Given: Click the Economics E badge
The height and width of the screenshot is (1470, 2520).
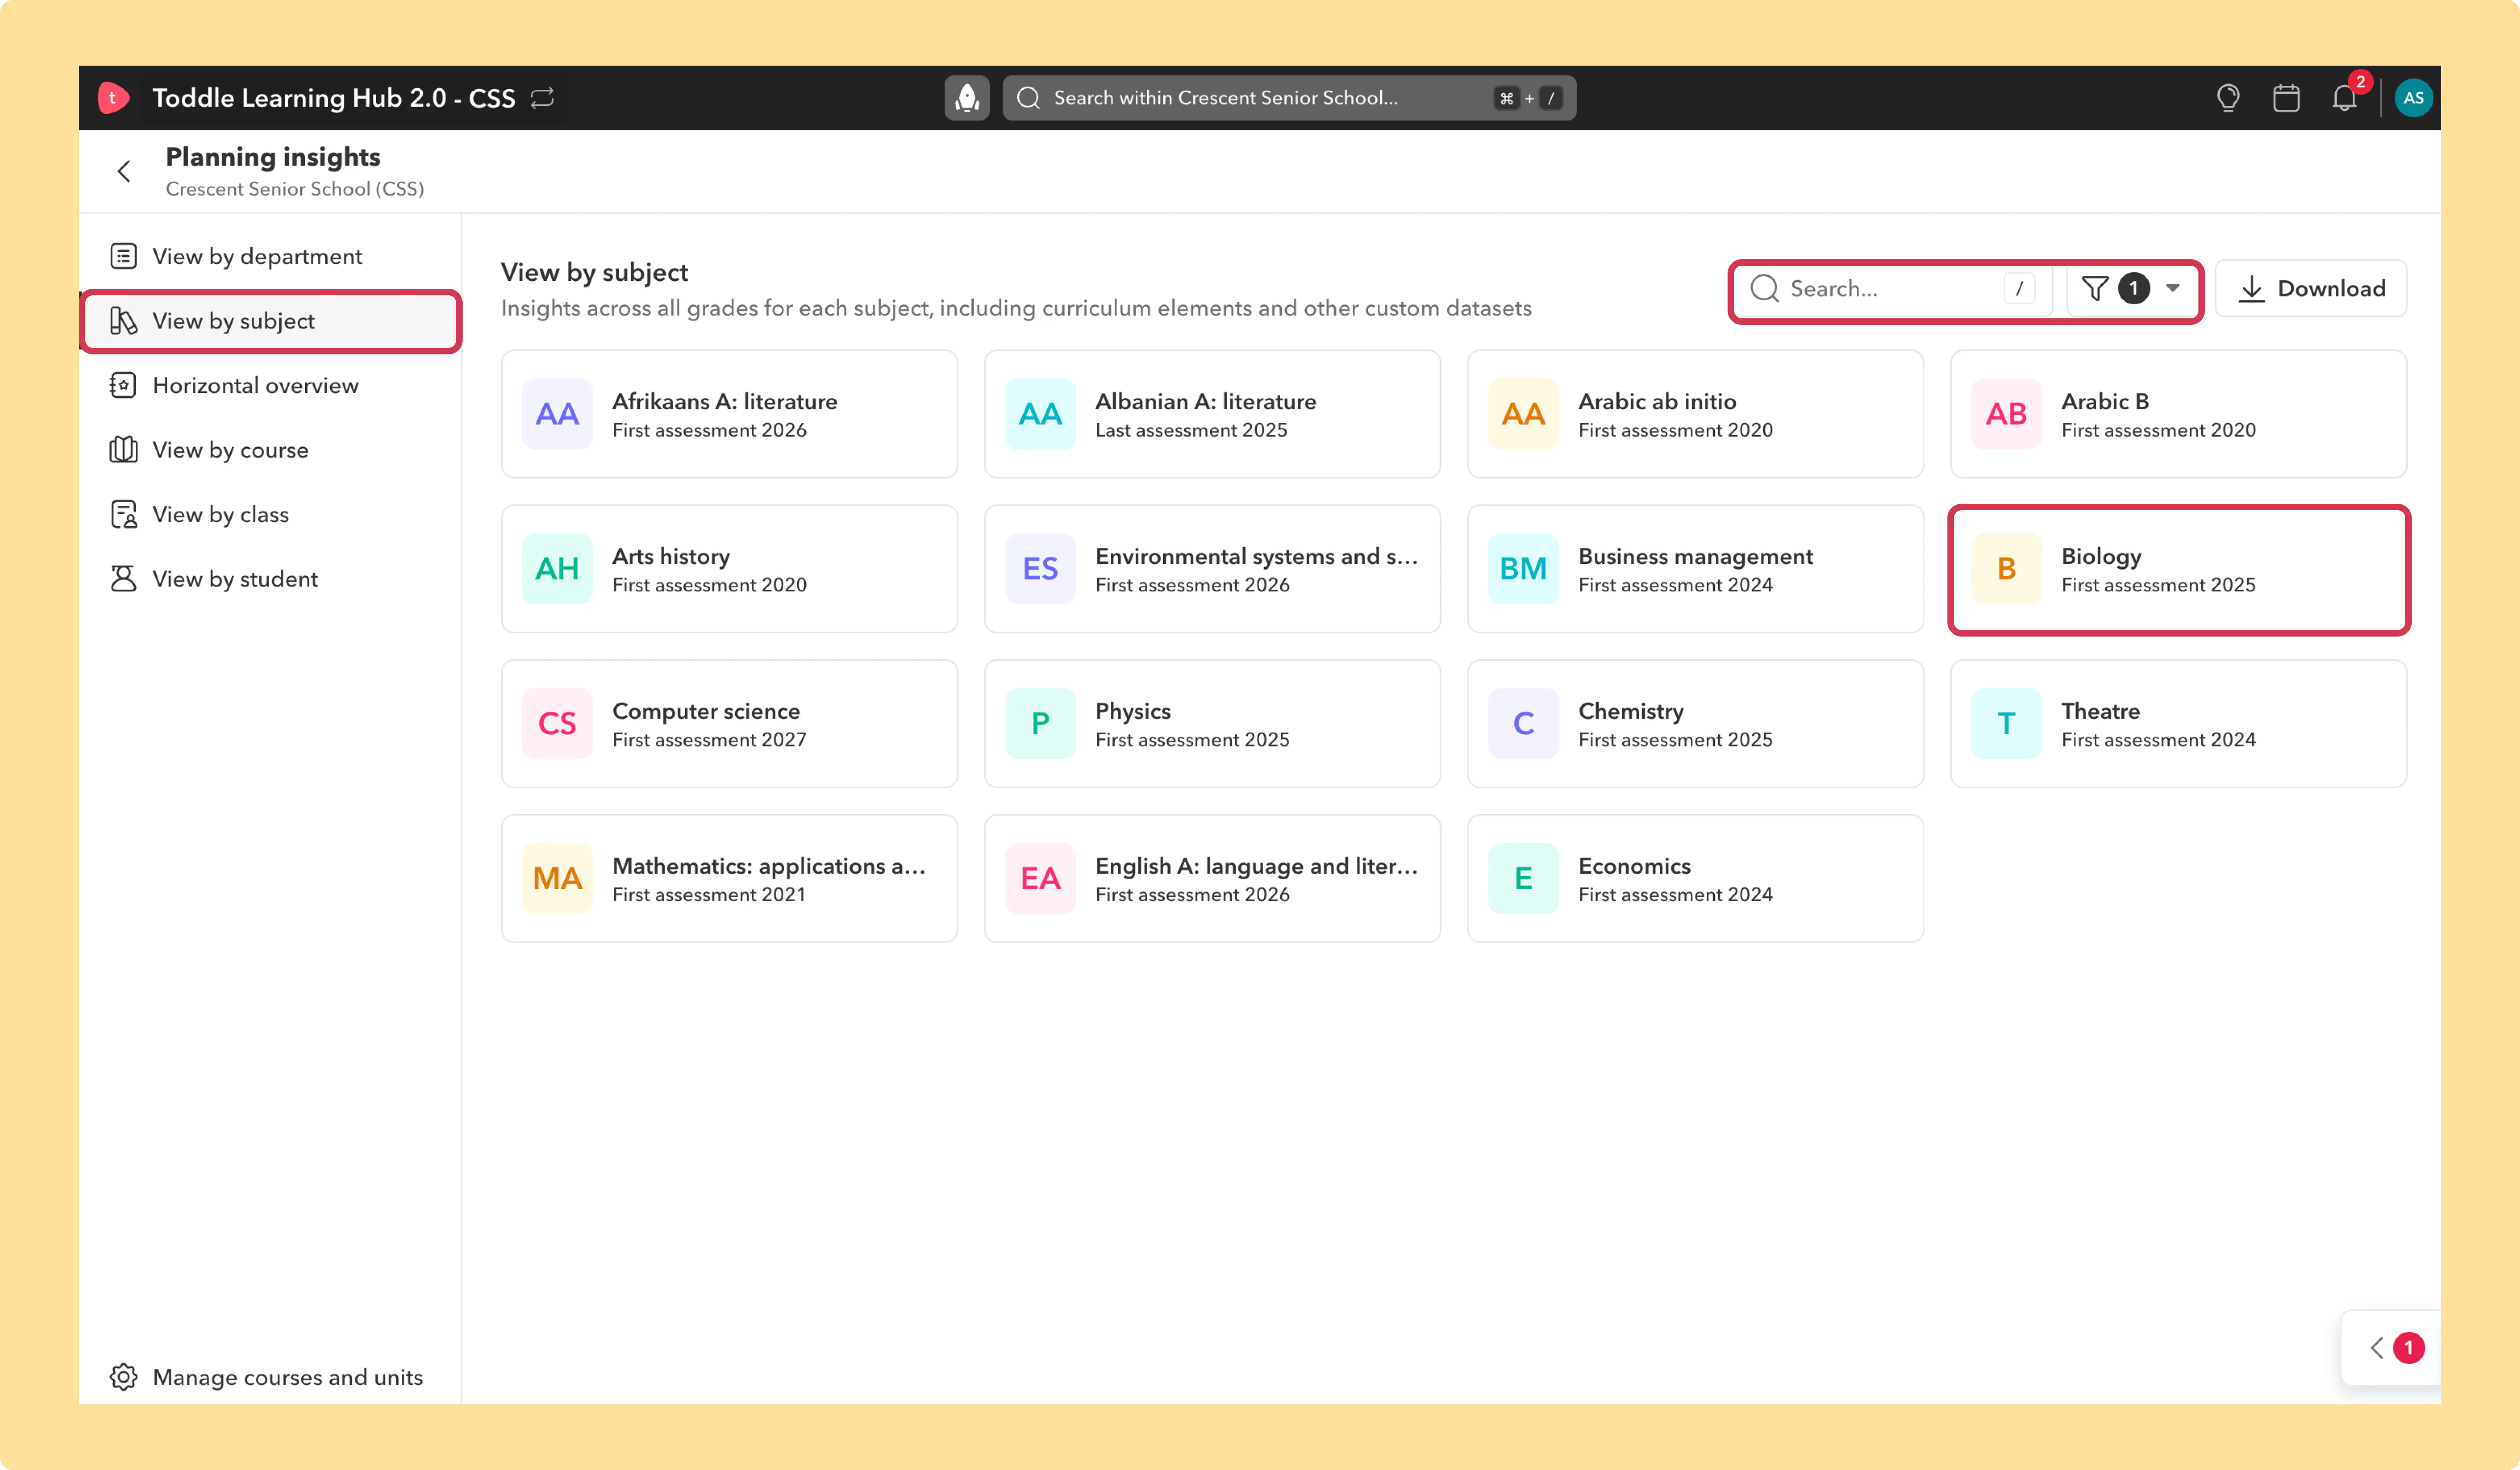Looking at the screenshot, I should pos(1523,879).
